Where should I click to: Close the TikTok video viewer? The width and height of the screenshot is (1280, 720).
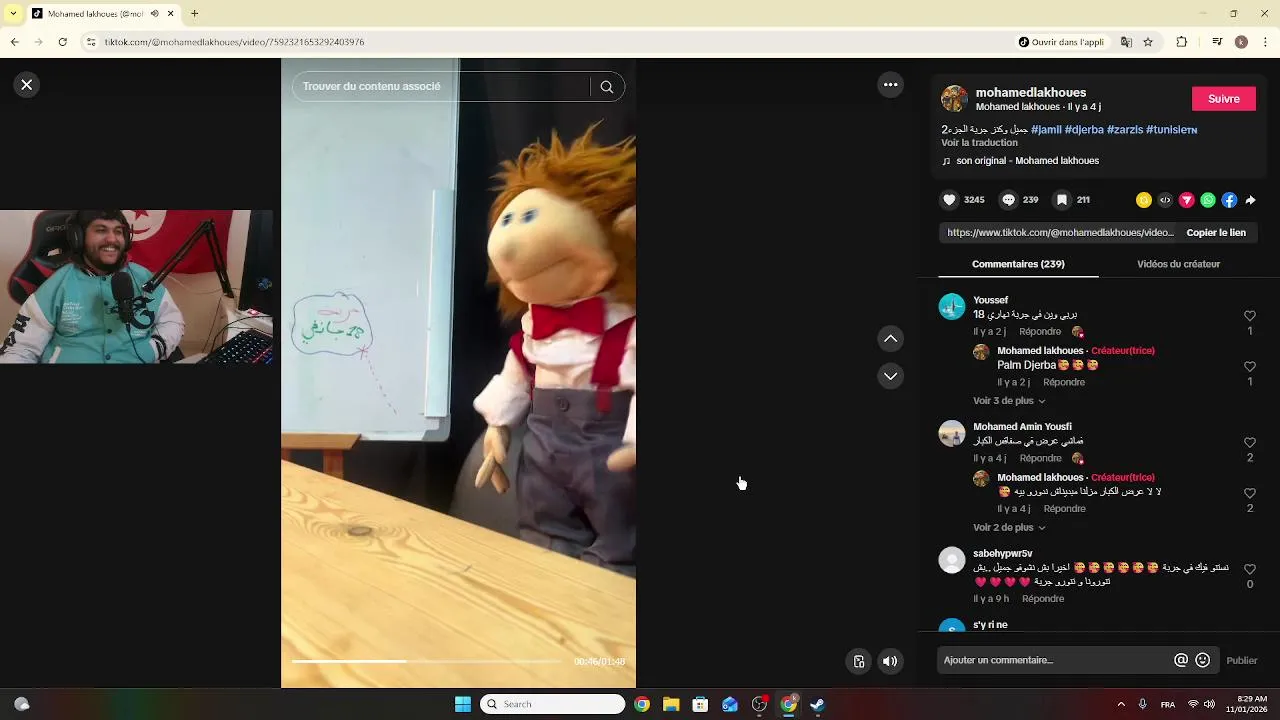pos(27,85)
